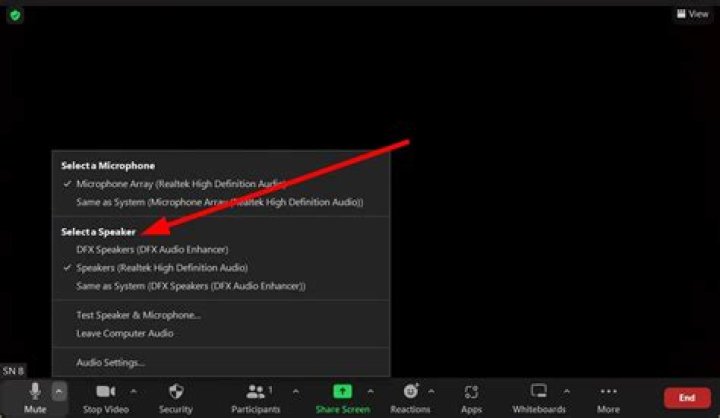Screen dimensions: 720x418
Task: Select Microphone Array (Realtek High Definition Audio)
Action: pos(180,184)
